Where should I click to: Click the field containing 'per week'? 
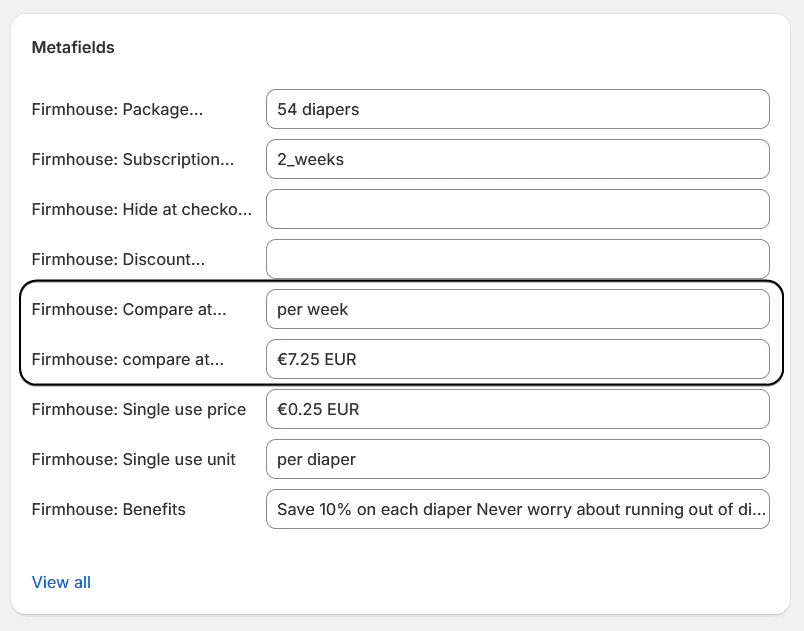tap(517, 309)
